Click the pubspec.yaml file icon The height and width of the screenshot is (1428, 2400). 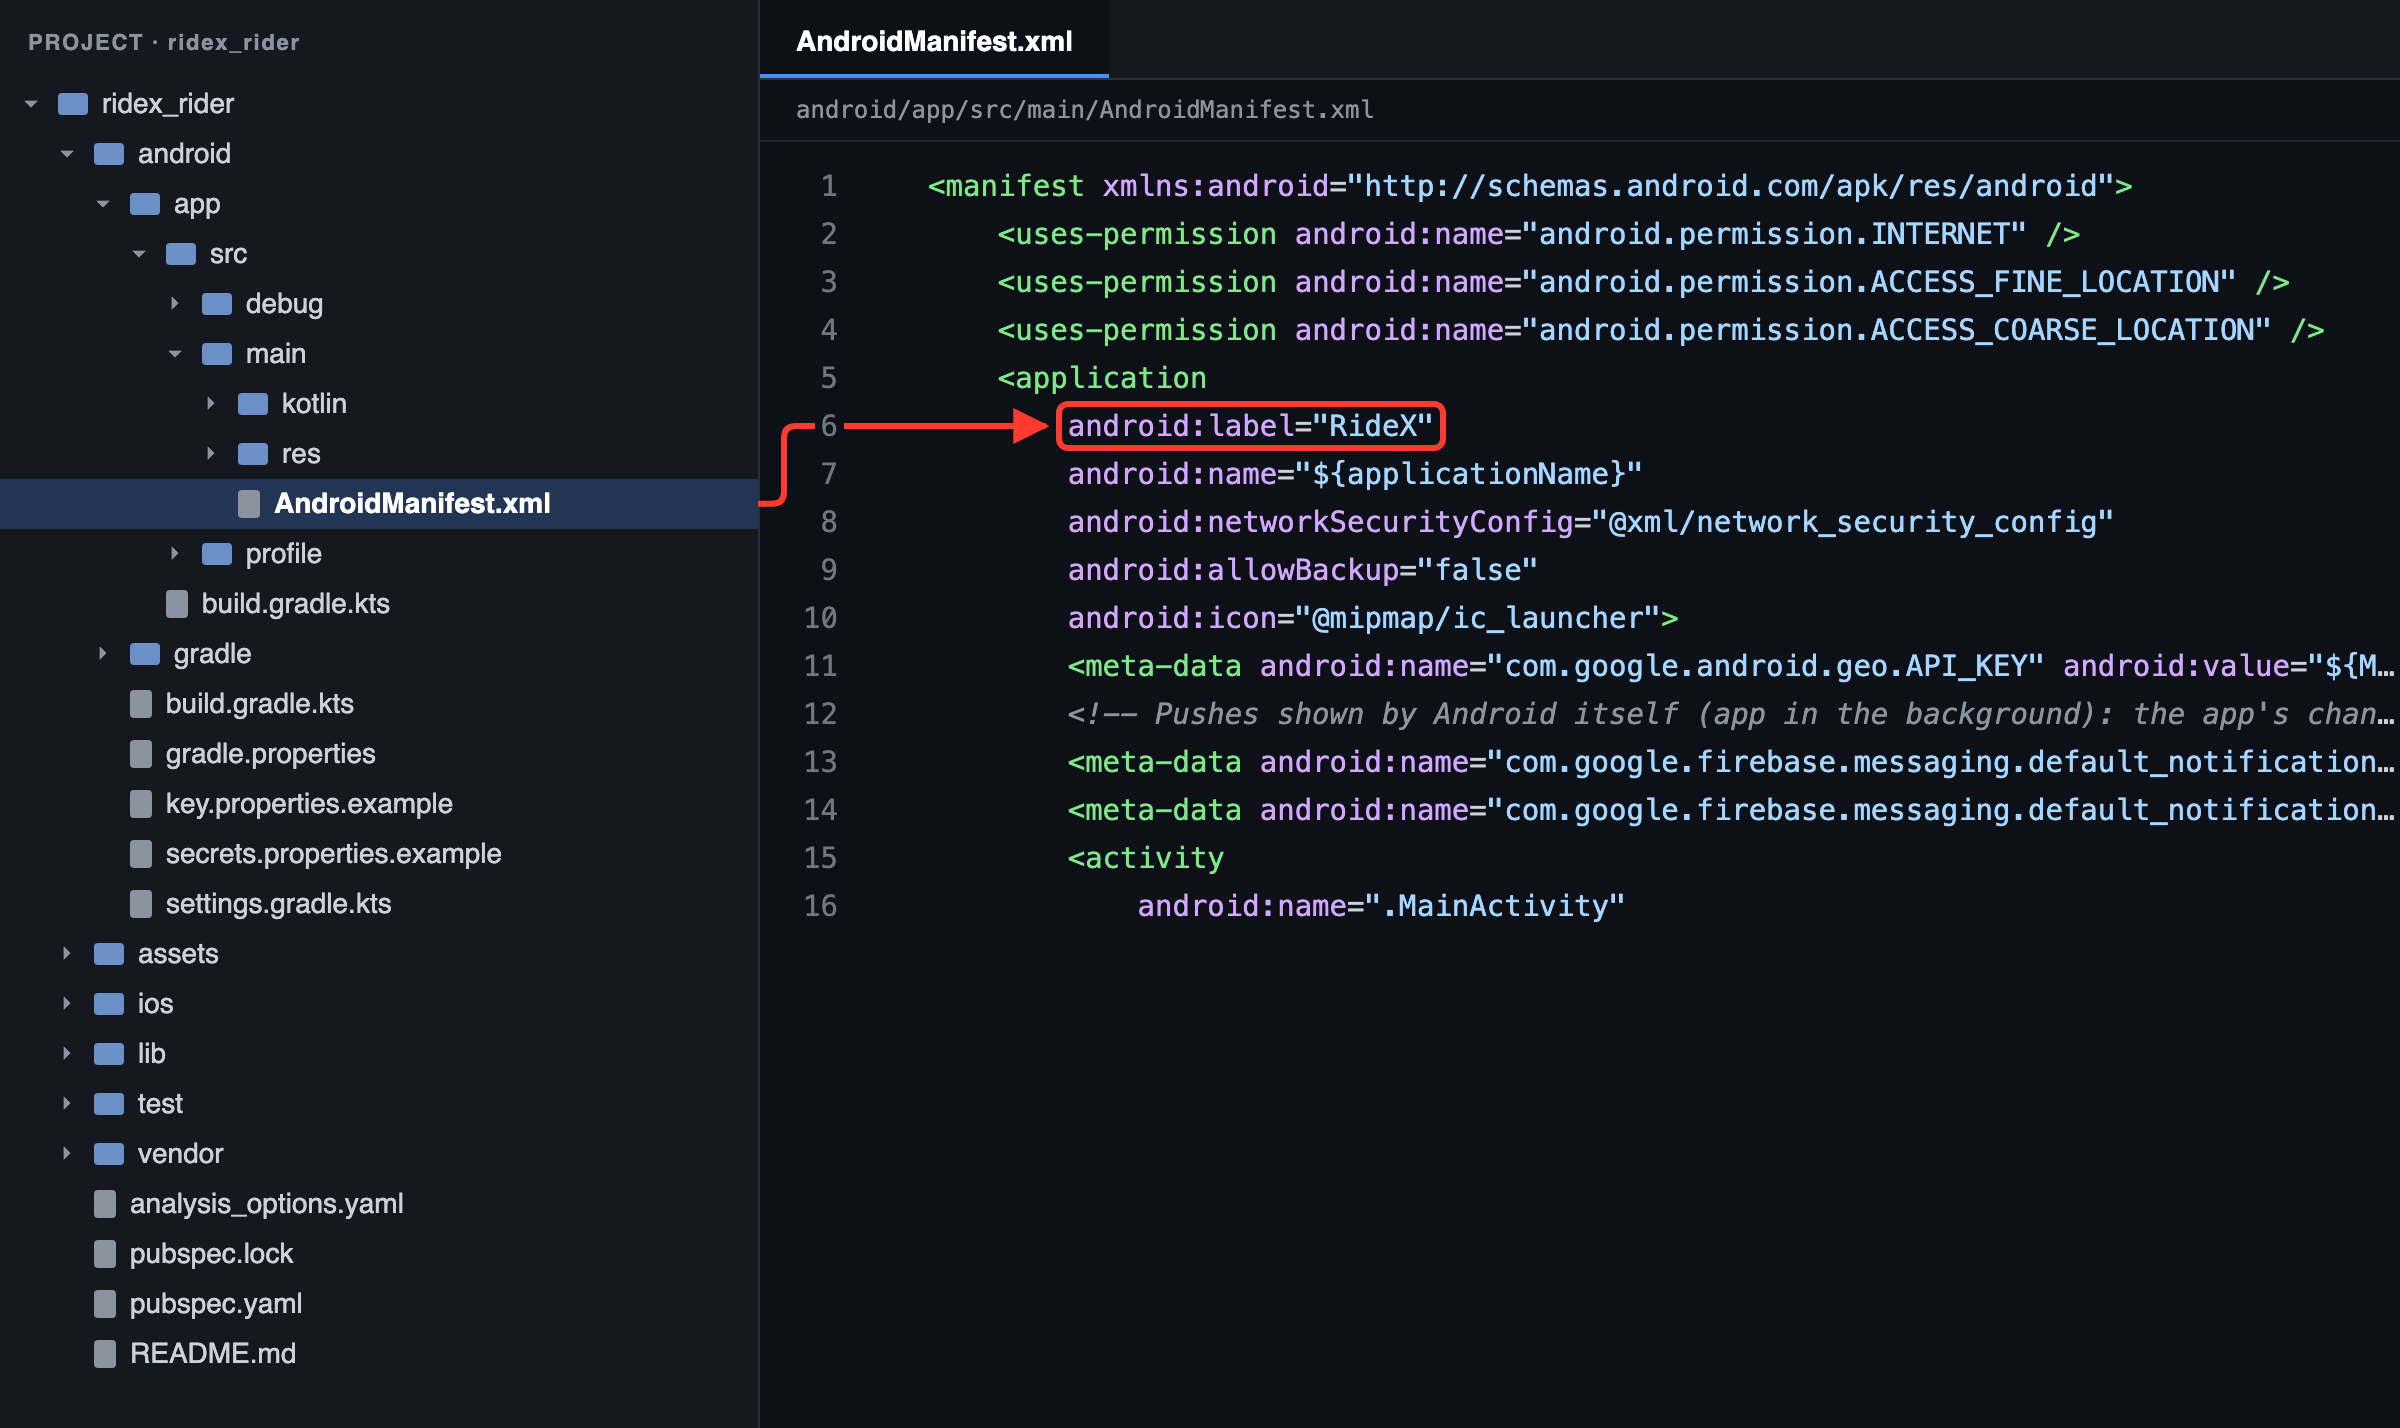(105, 1304)
